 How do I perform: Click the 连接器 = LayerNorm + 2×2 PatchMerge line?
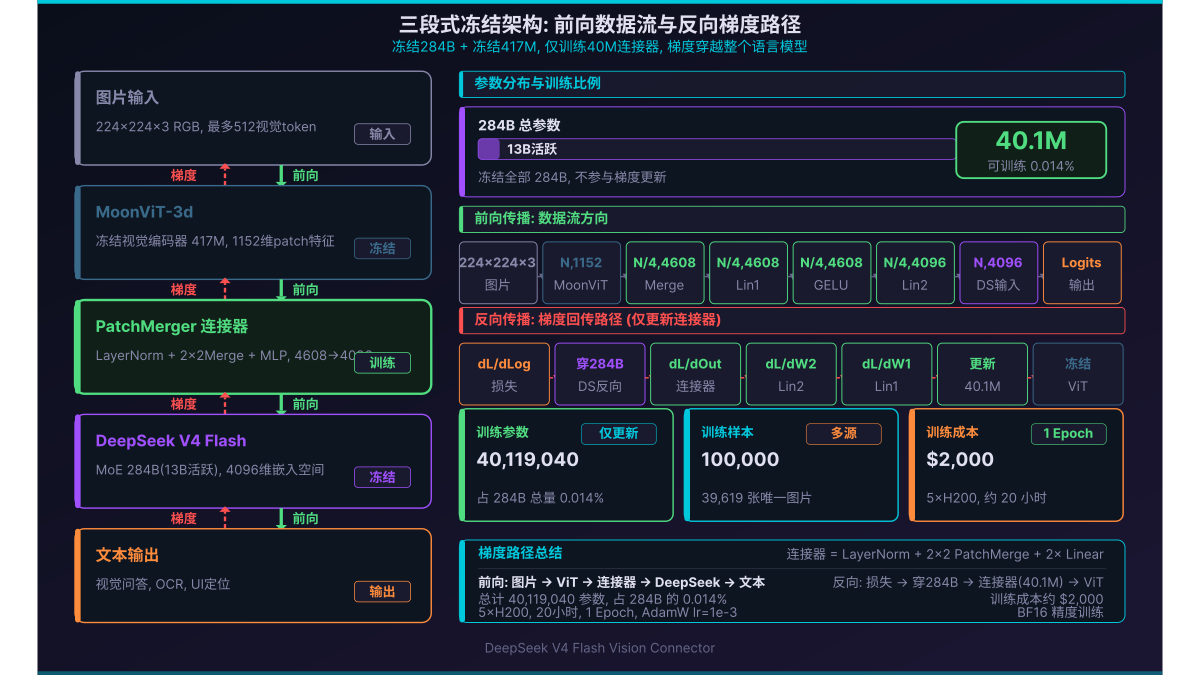945,554
